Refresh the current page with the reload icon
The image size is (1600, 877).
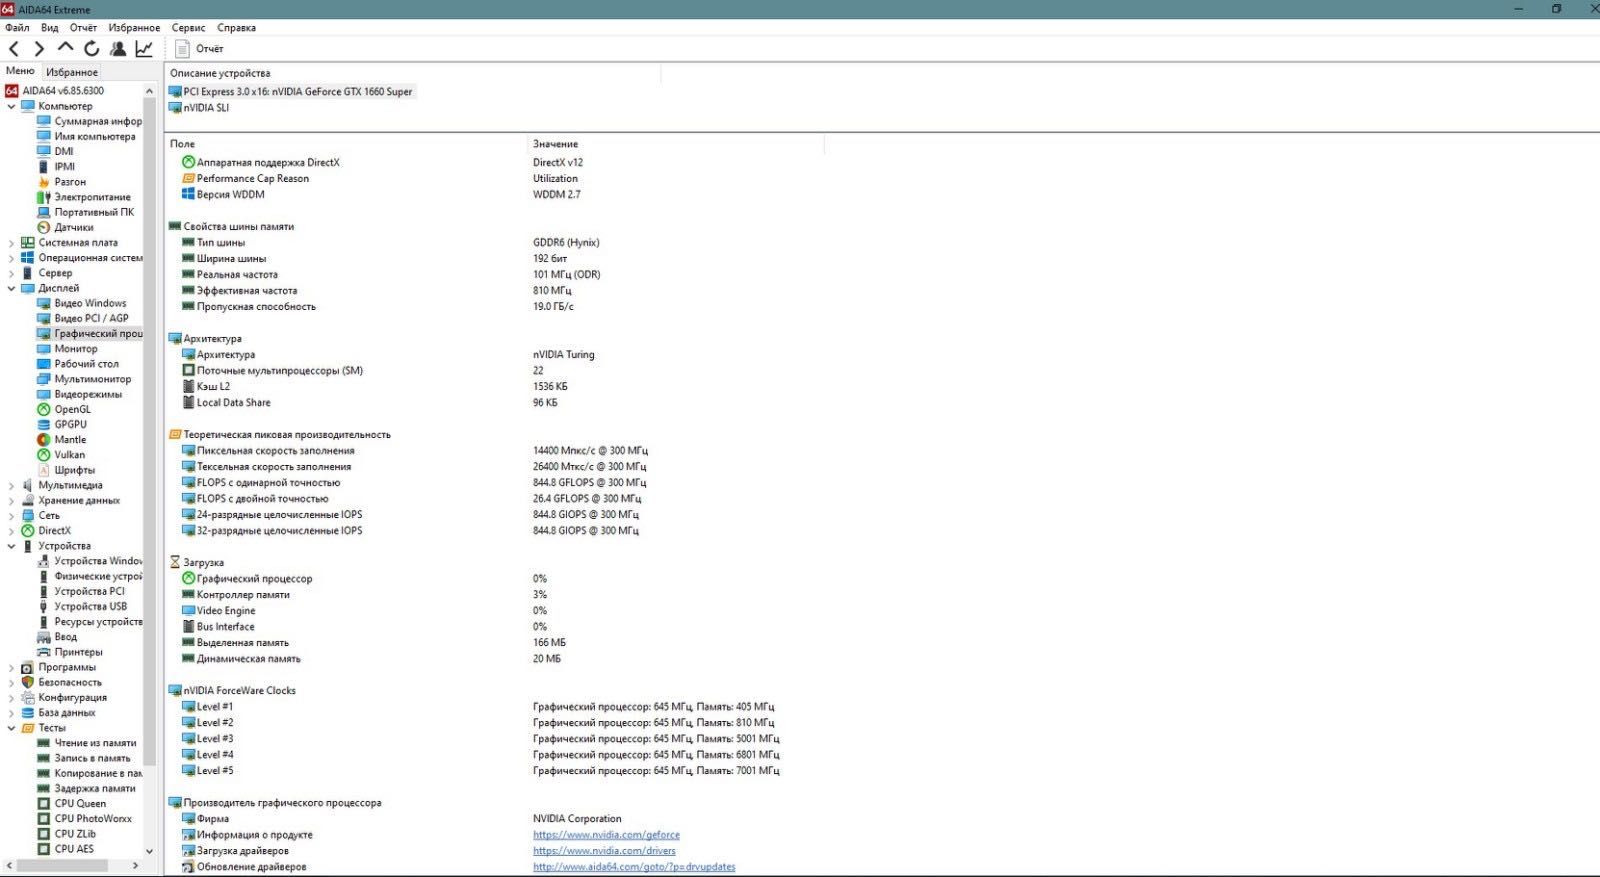pos(91,48)
